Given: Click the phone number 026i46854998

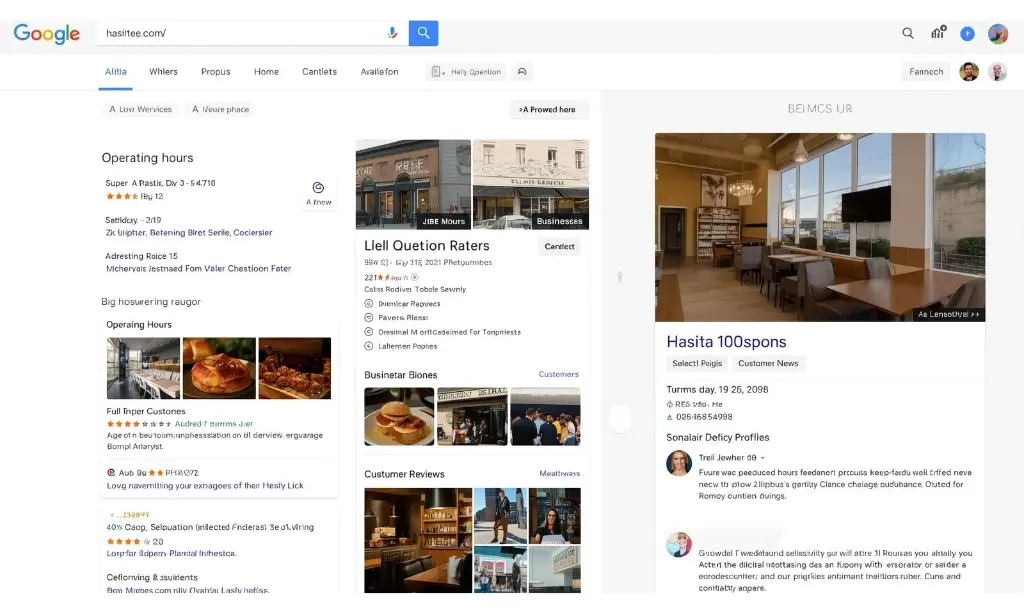Looking at the screenshot, I should 704,417.
